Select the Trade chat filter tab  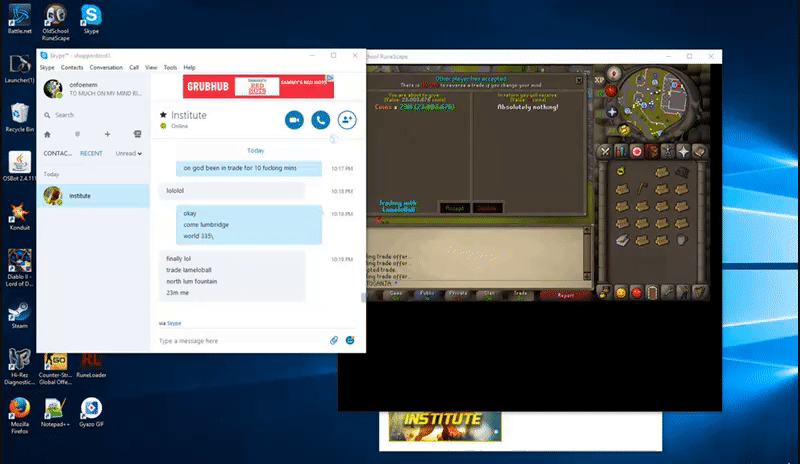520,295
